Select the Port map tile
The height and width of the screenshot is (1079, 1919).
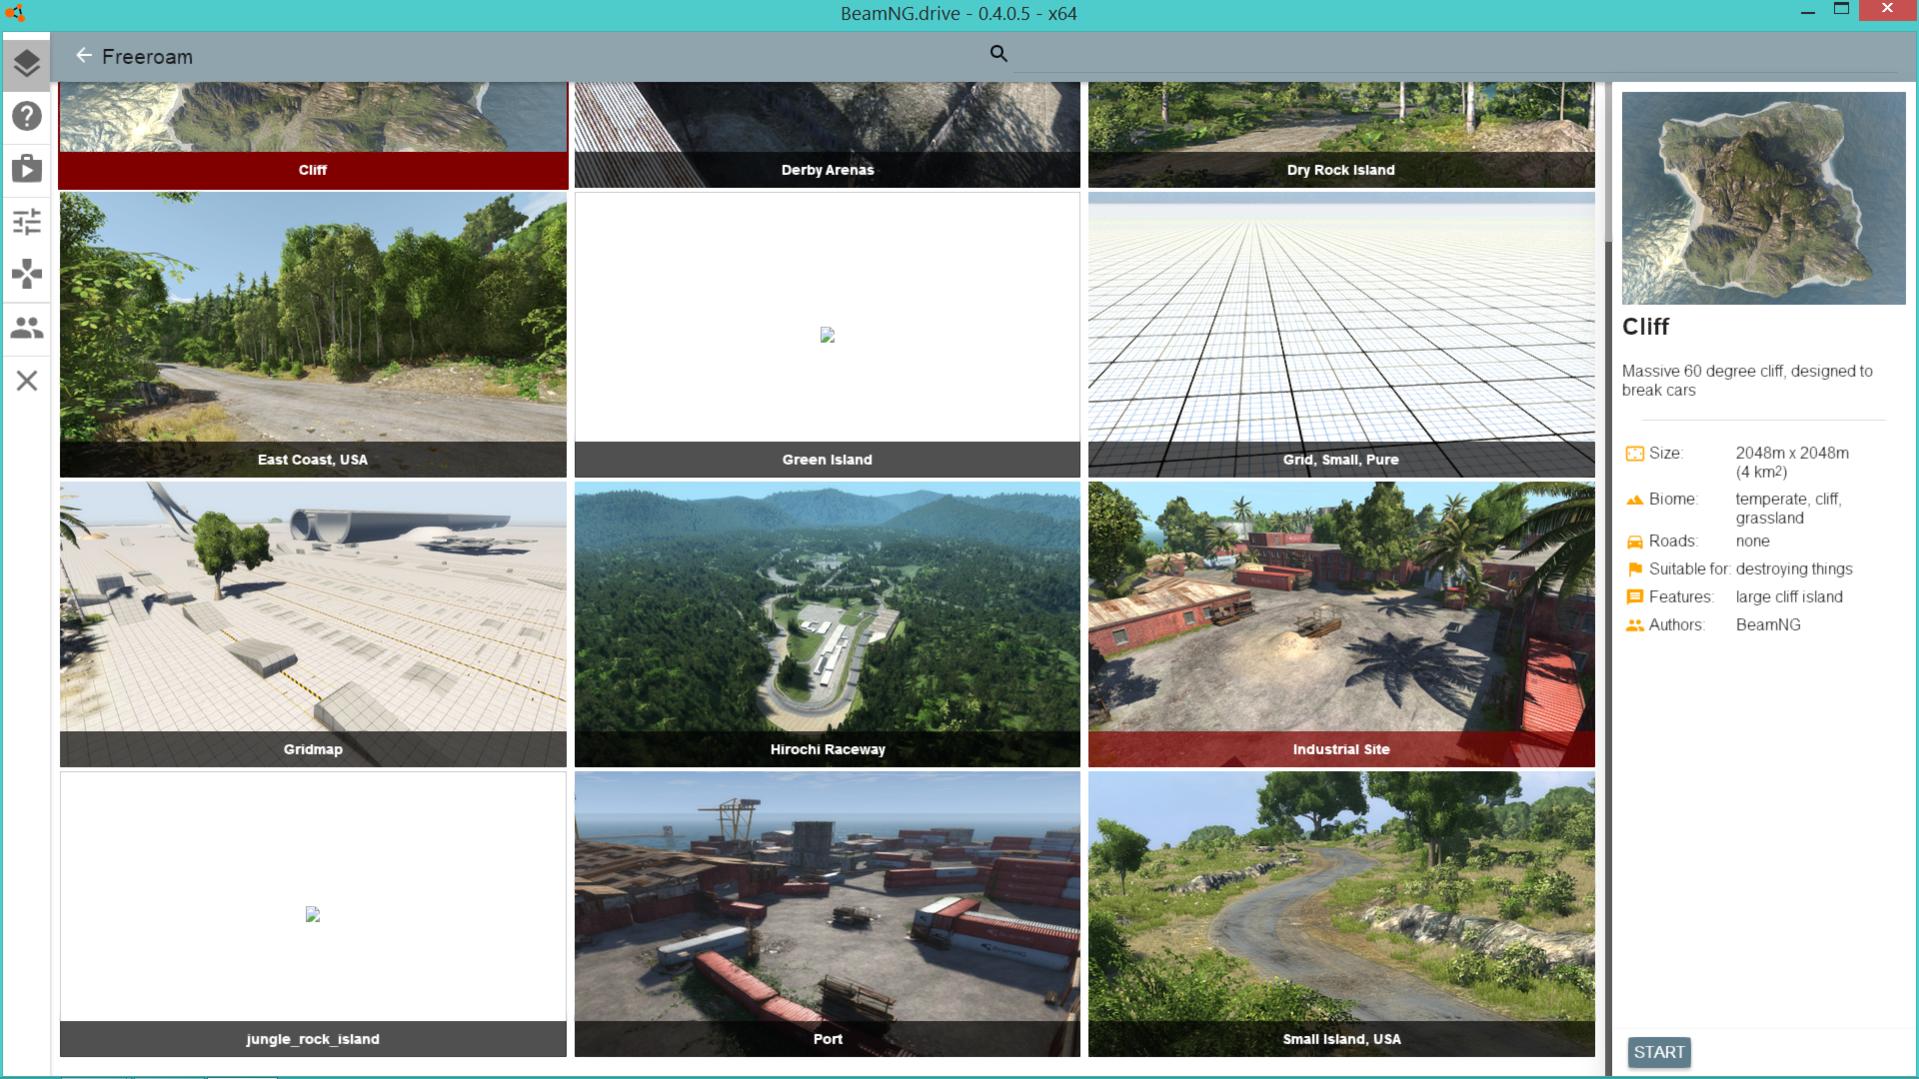827,914
